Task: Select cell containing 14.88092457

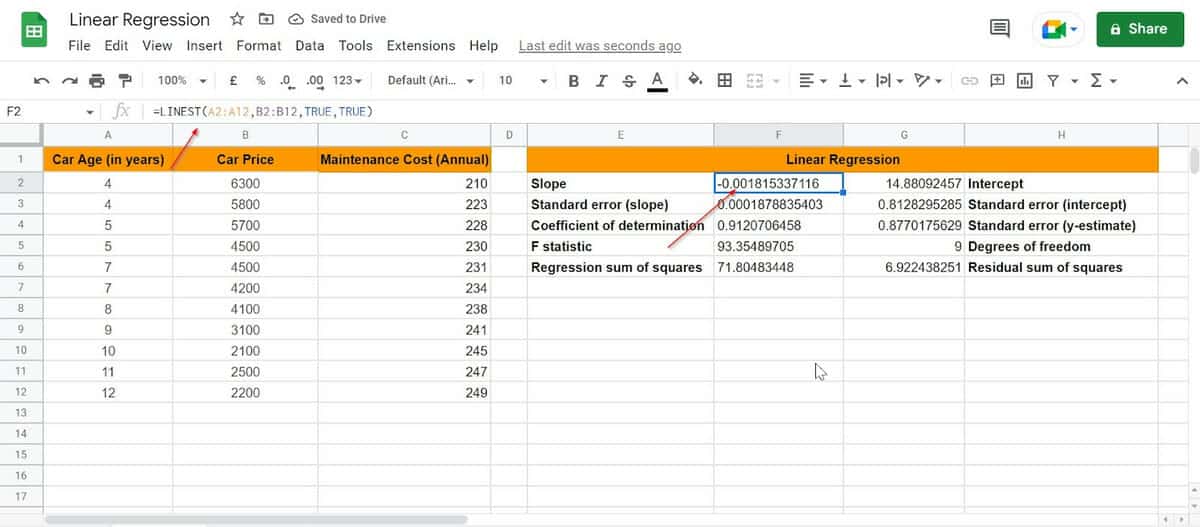Action: [x=904, y=183]
